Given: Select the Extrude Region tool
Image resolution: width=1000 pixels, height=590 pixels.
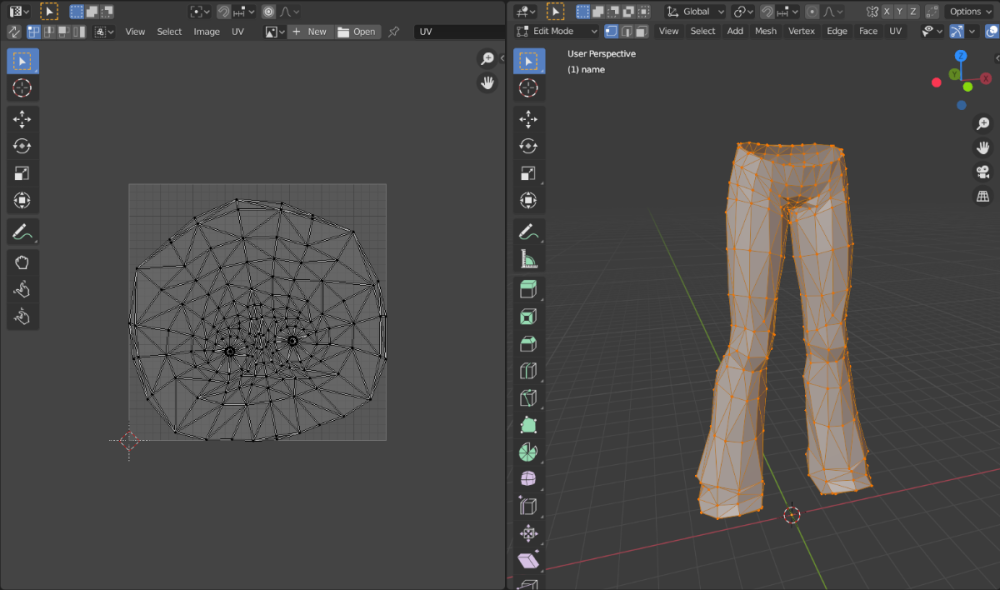Looking at the screenshot, I should (x=529, y=289).
